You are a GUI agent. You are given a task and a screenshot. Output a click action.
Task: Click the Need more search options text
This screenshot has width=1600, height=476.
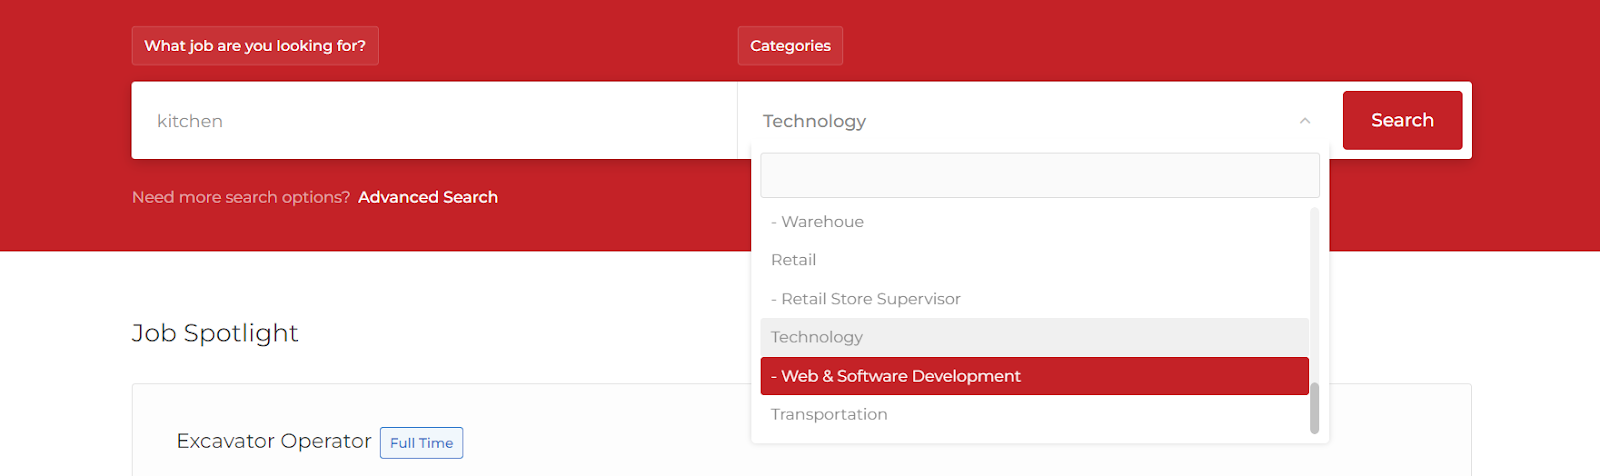click(241, 197)
